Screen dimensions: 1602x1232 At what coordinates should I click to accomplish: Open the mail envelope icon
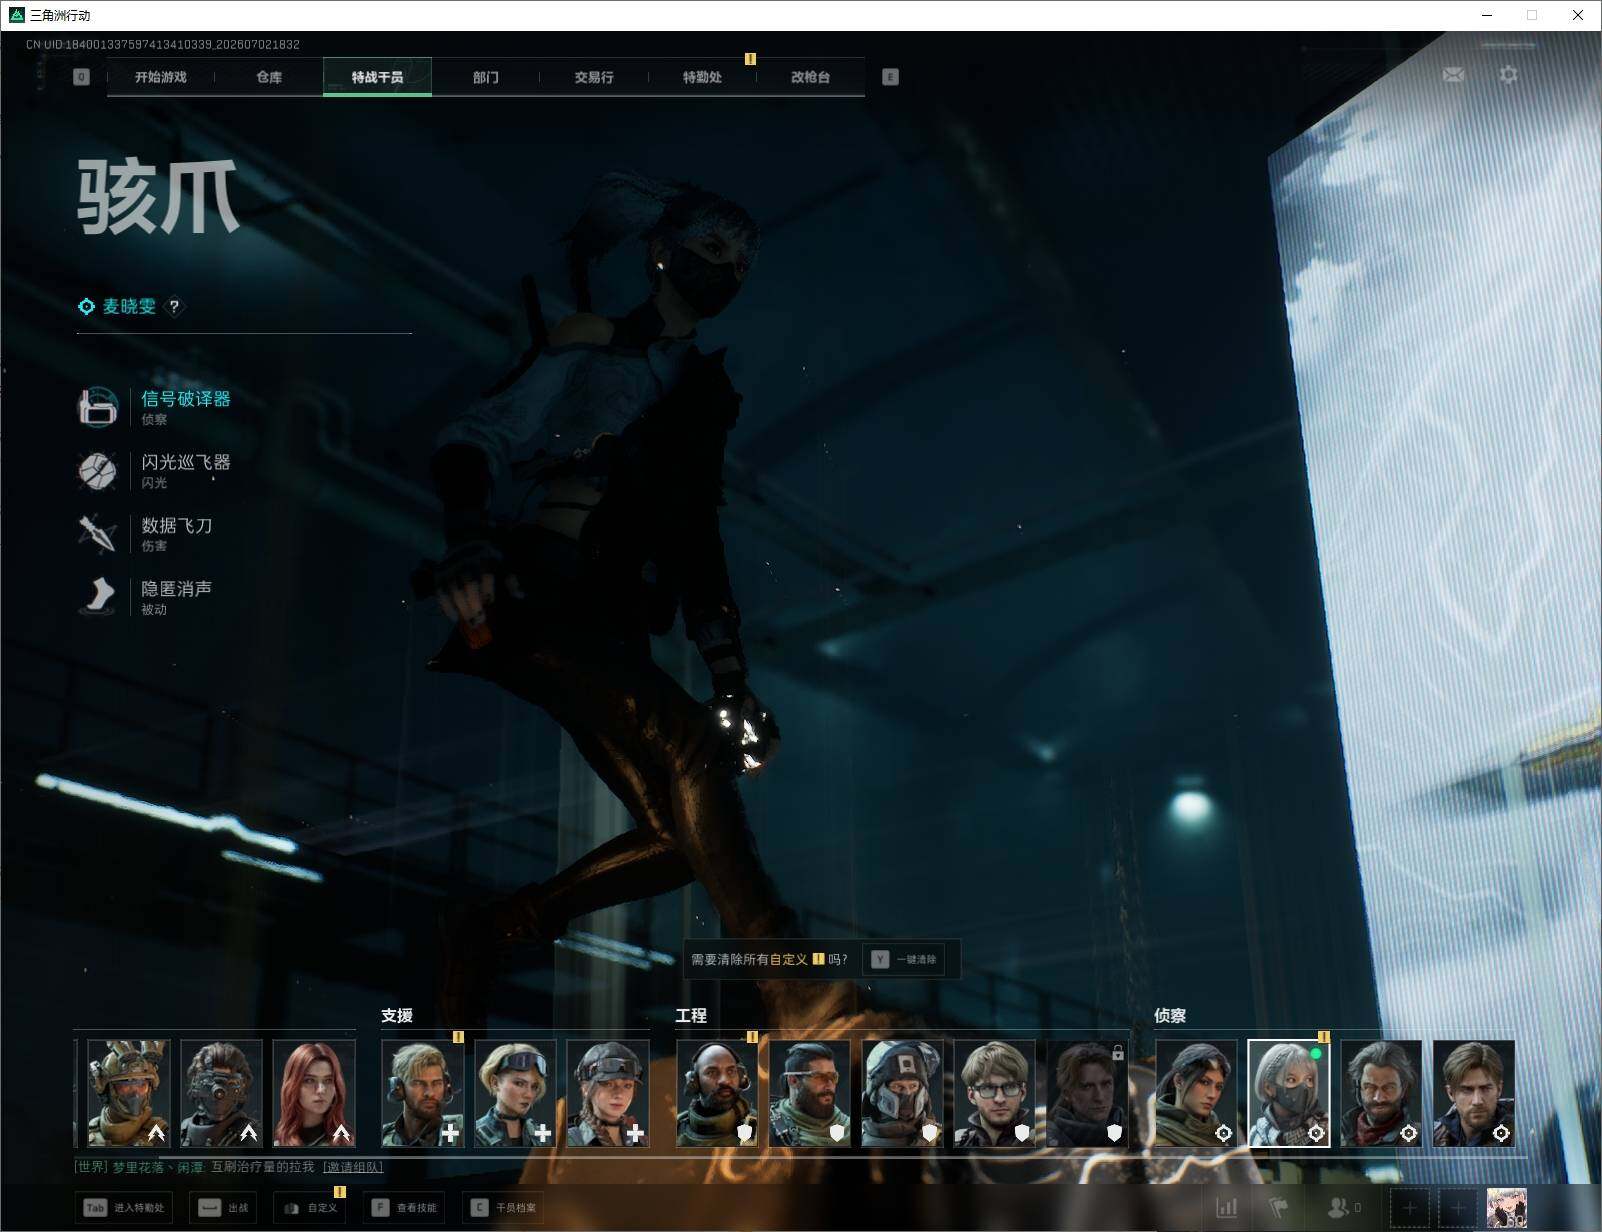(1453, 75)
